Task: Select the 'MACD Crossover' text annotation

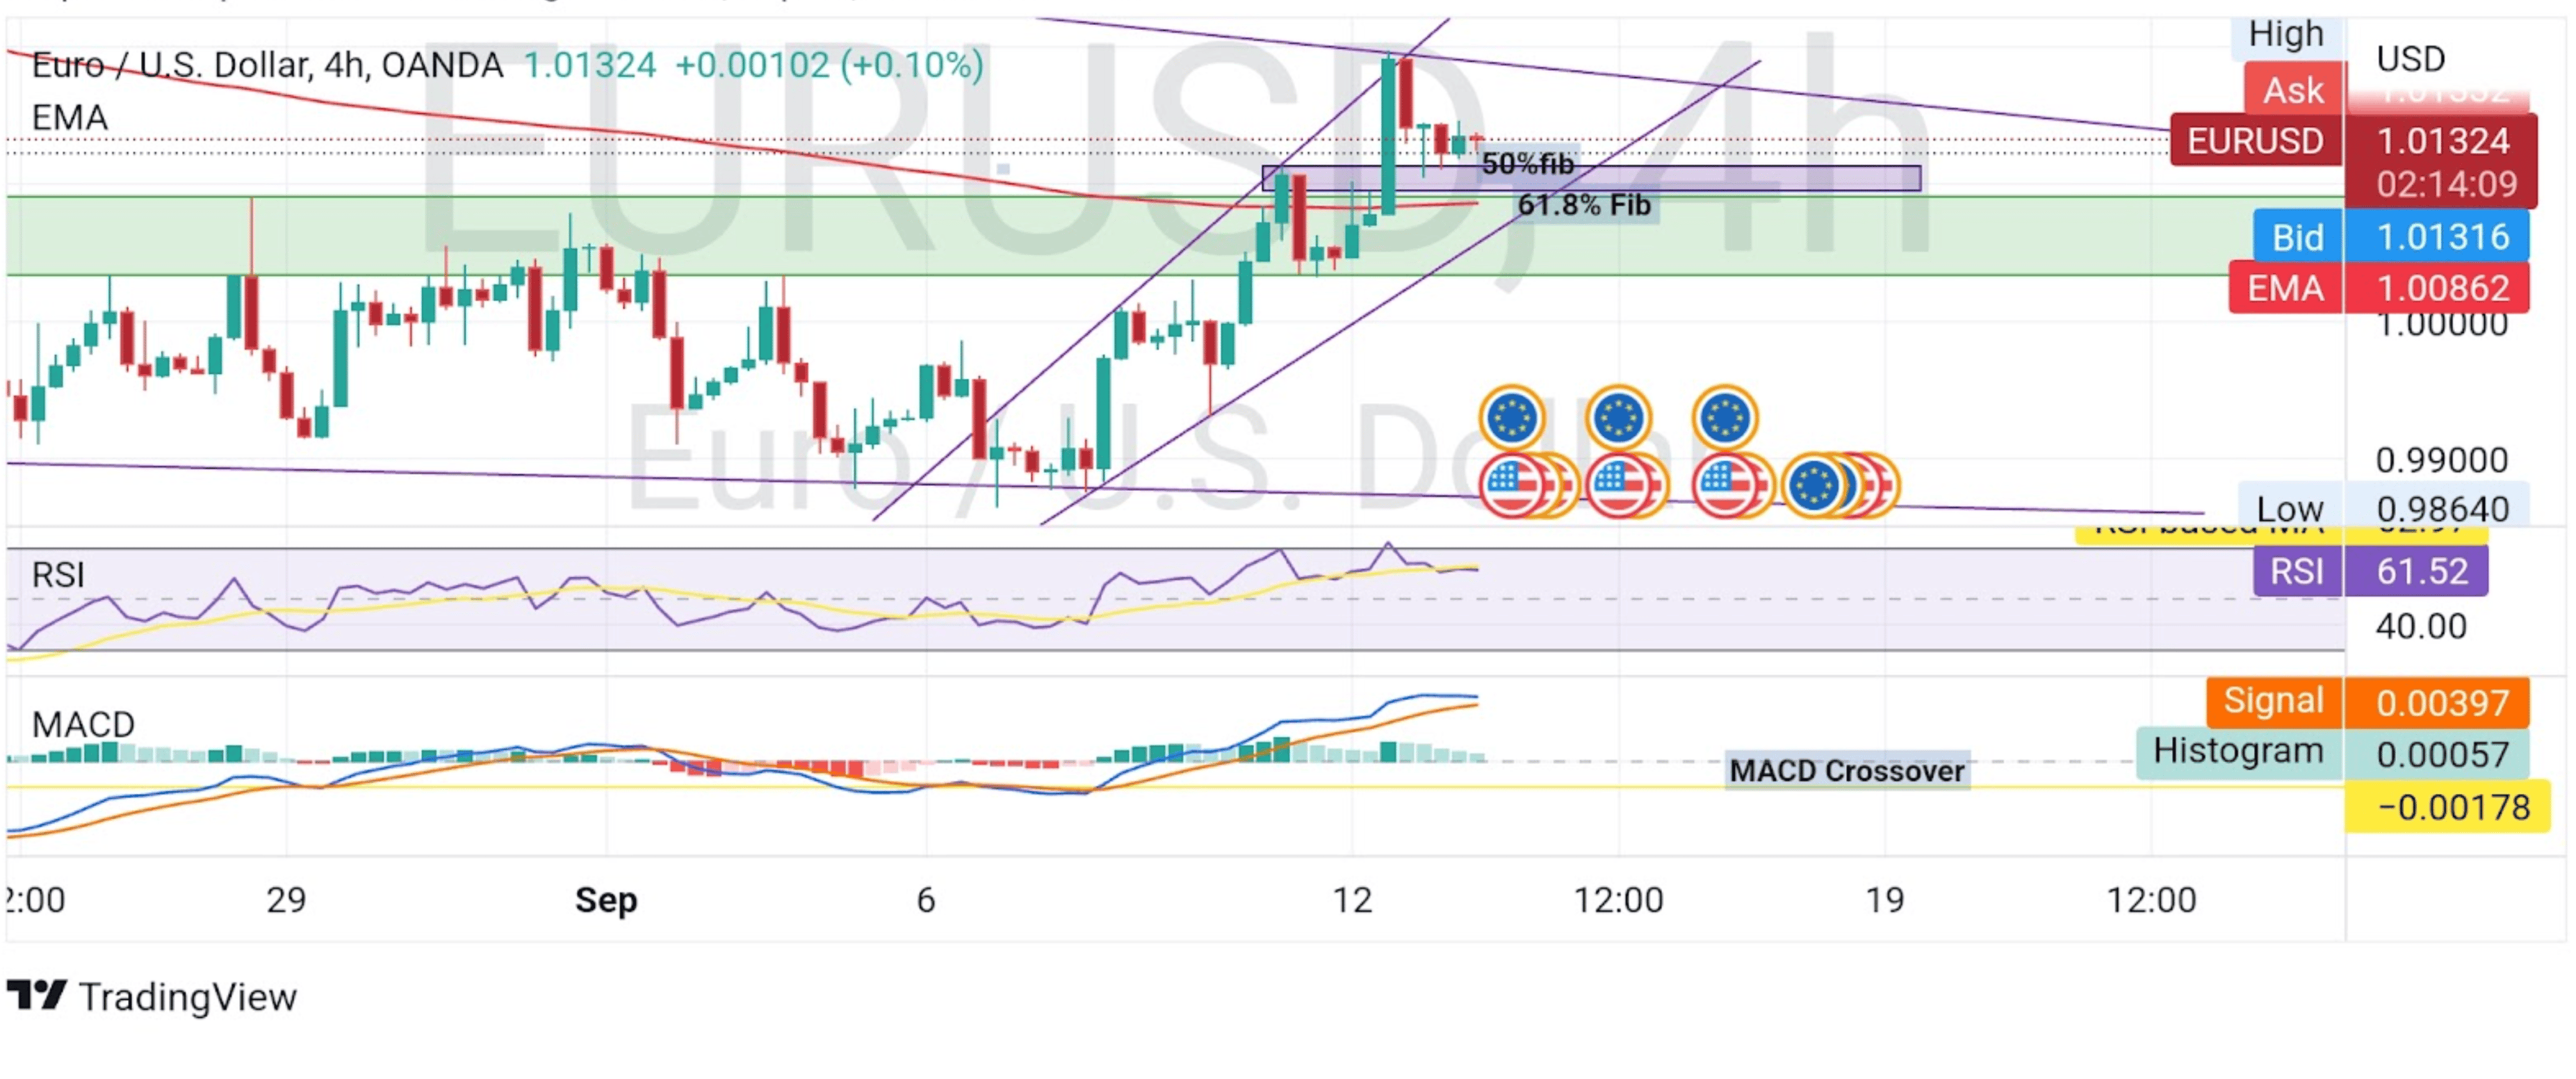Action: pos(1847,771)
